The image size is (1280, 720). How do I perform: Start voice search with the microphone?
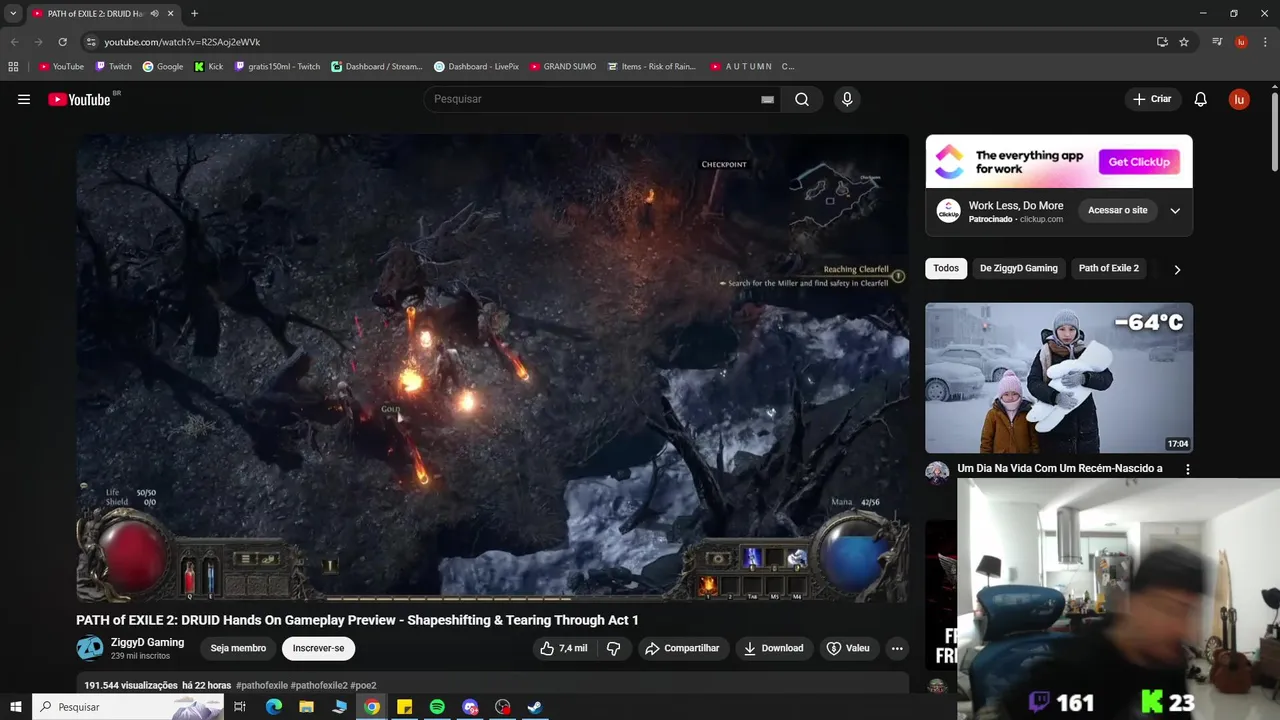coord(847,99)
